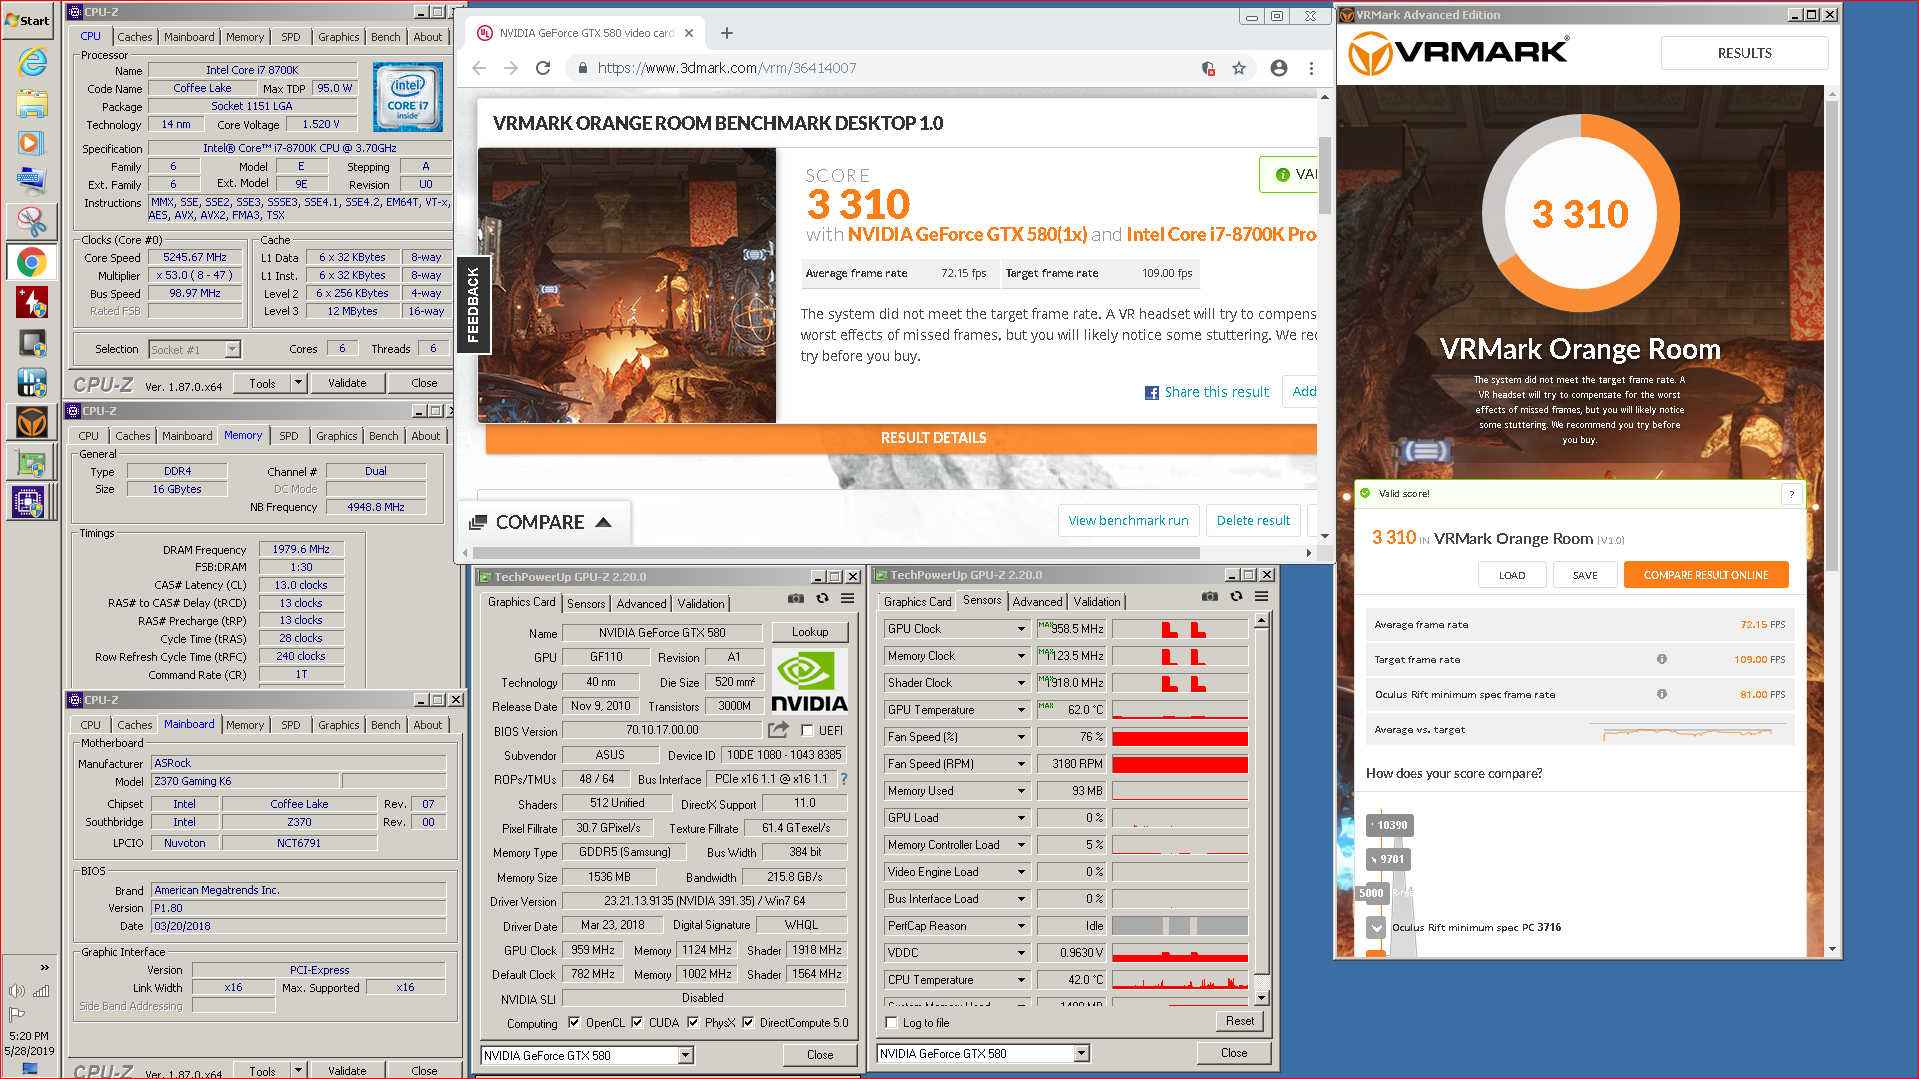Click the Chrome address bar URL

727,68
